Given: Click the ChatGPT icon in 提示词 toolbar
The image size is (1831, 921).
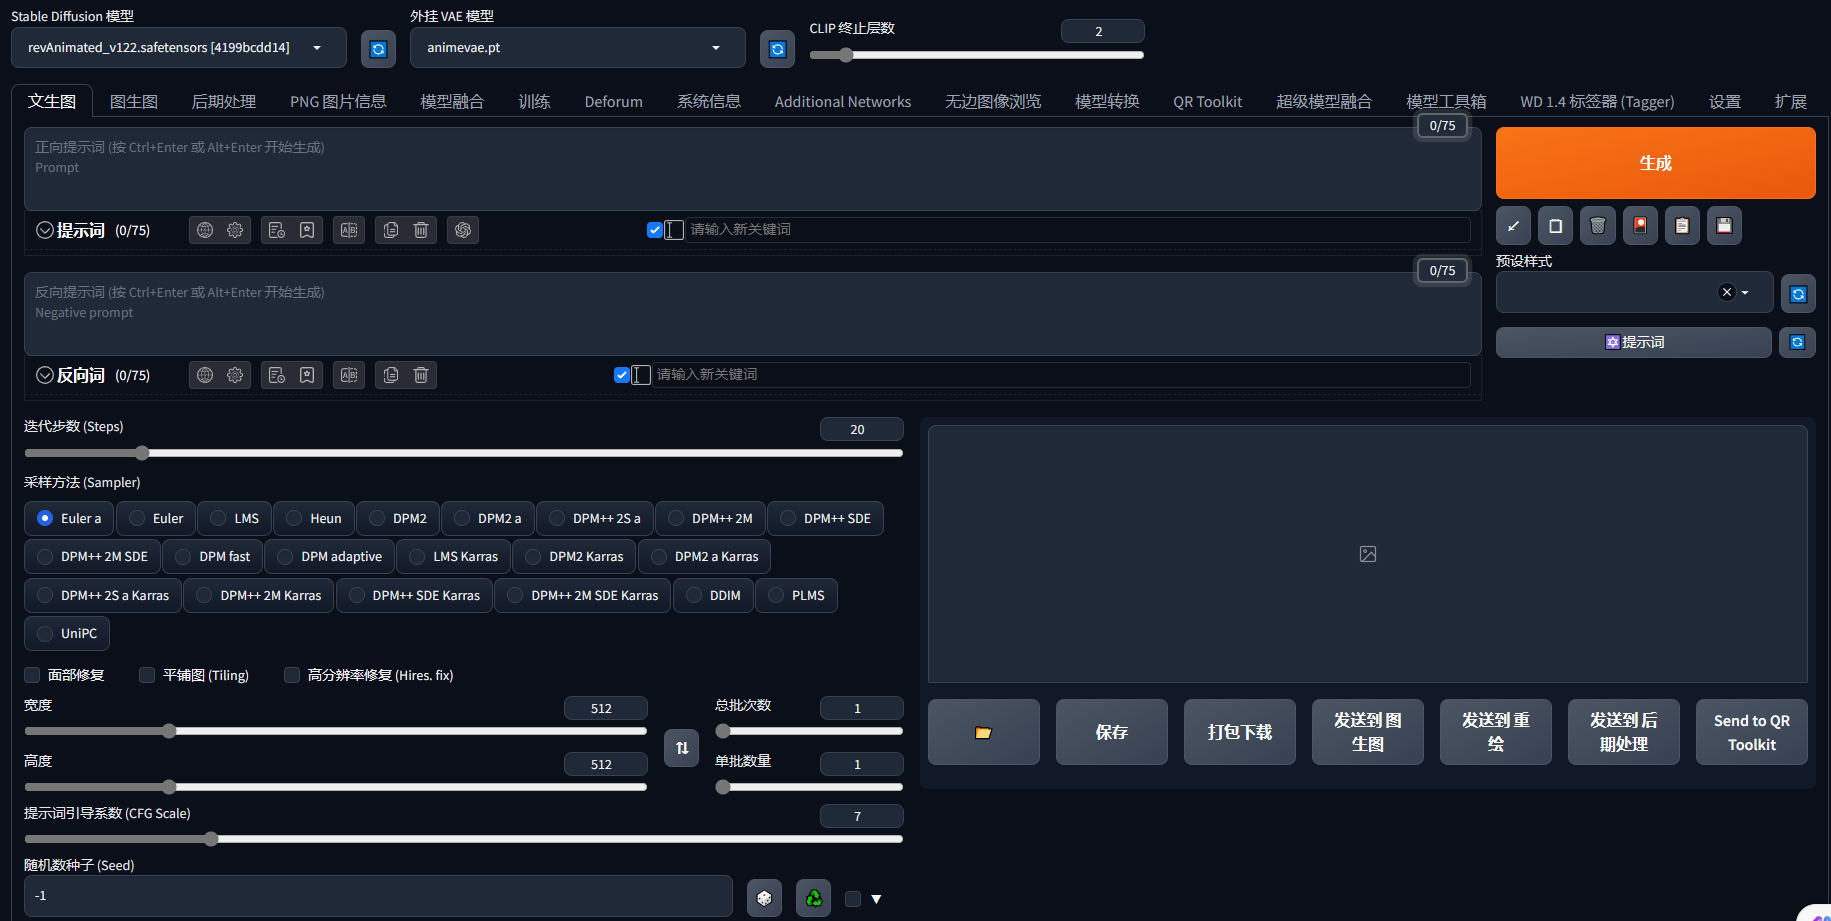Looking at the screenshot, I should (x=463, y=230).
